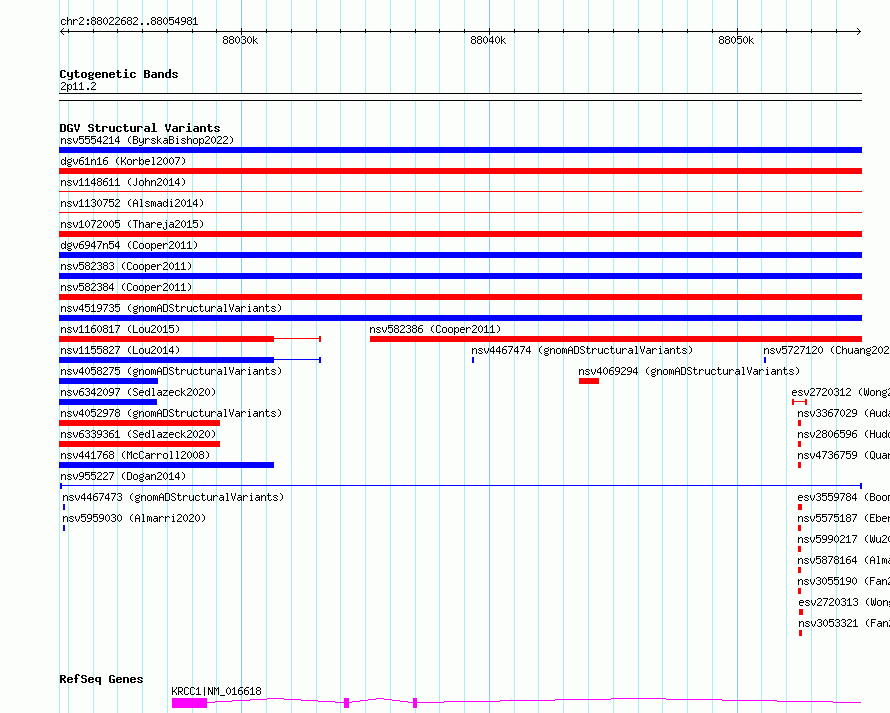Viewport: 890px width, 713px height.
Task: Click nsv3053321 variant label
Action: tap(844, 623)
